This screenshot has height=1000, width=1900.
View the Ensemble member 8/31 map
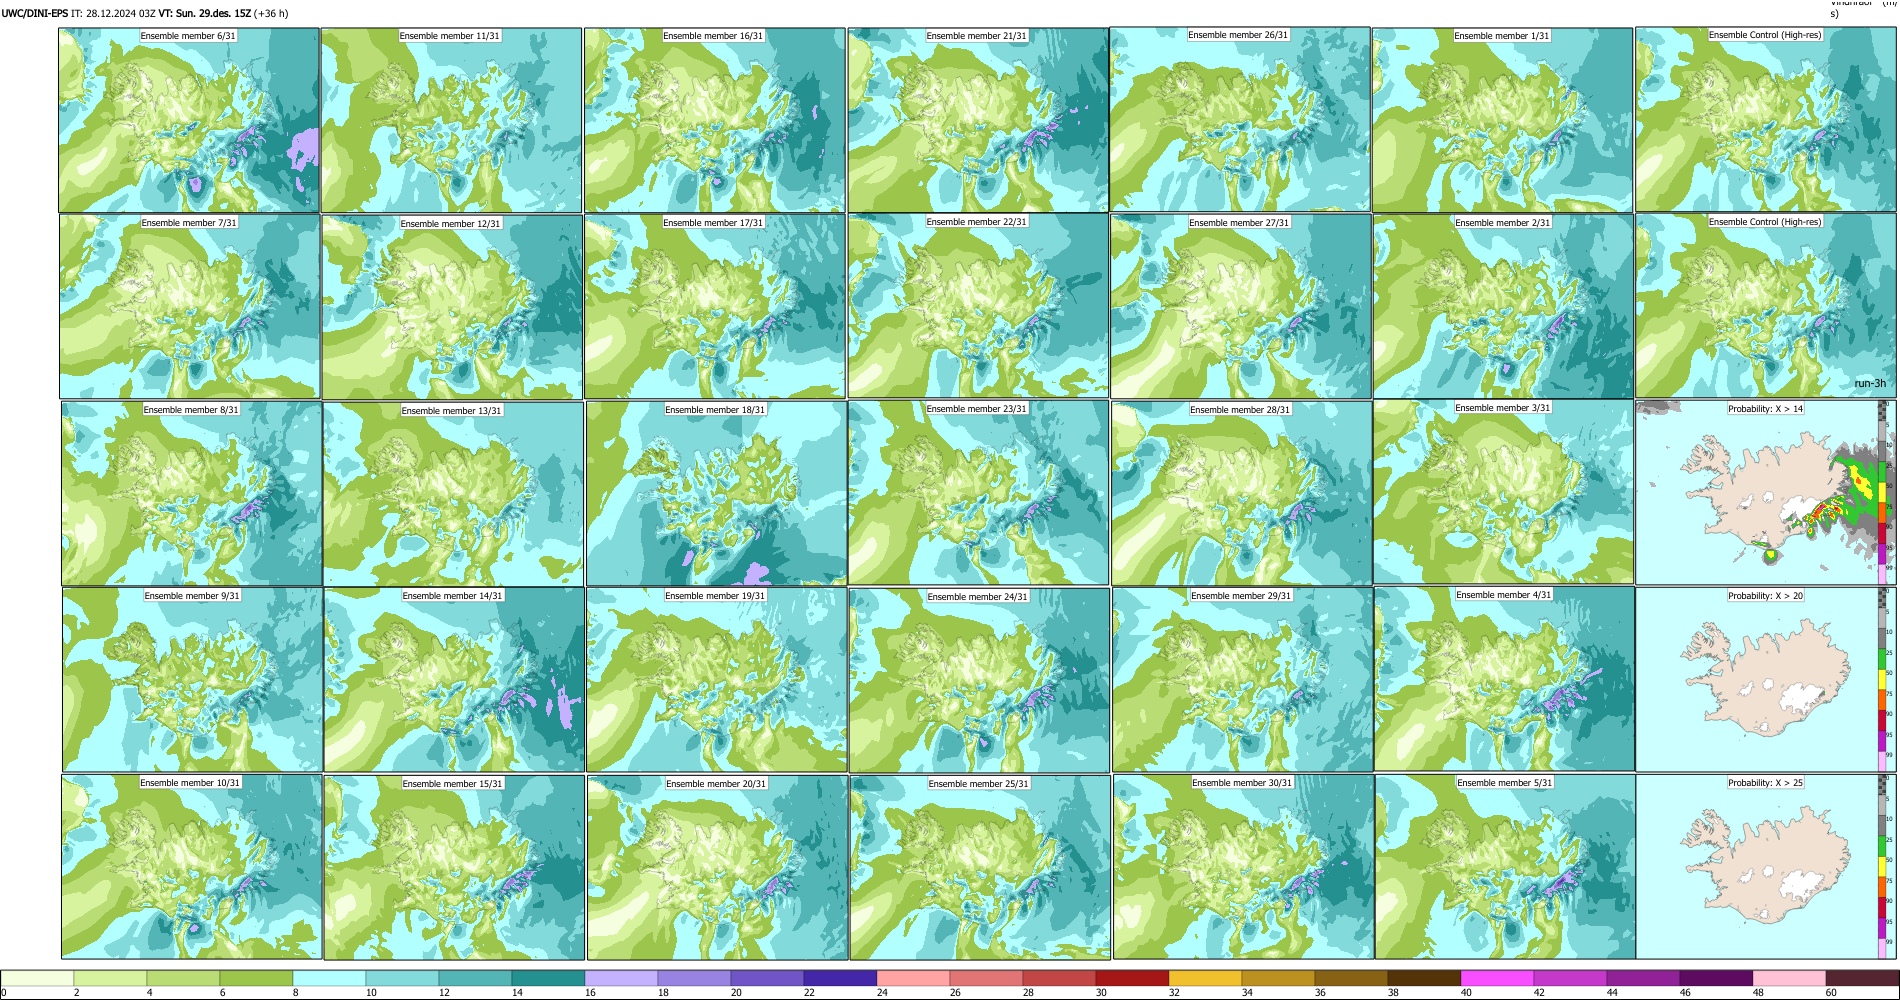click(191, 493)
